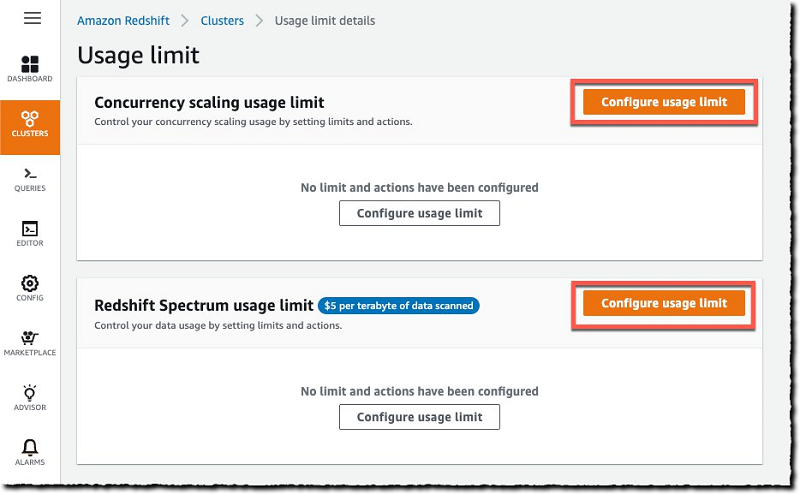The image size is (800, 494).
Task: Click orange Configure usage limit for Redshift Spectrum
Action: pos(664,303)
